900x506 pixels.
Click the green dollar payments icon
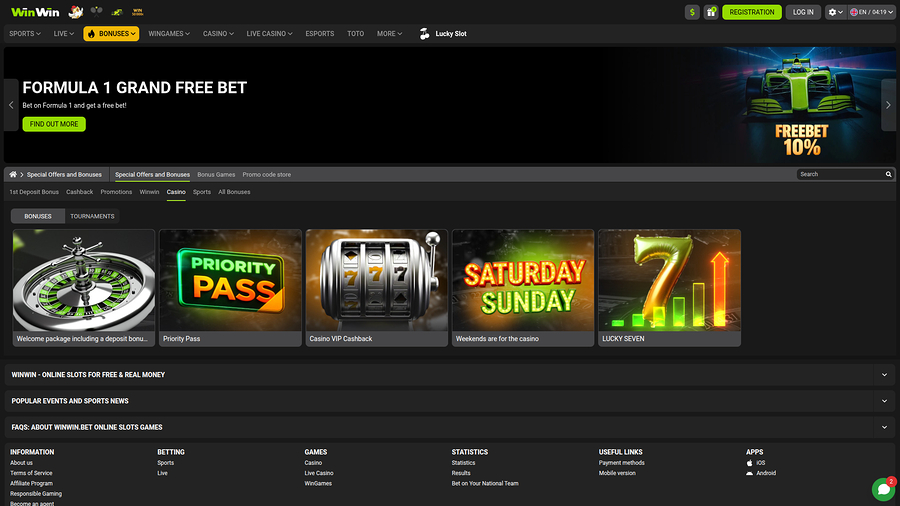(692, 12)
